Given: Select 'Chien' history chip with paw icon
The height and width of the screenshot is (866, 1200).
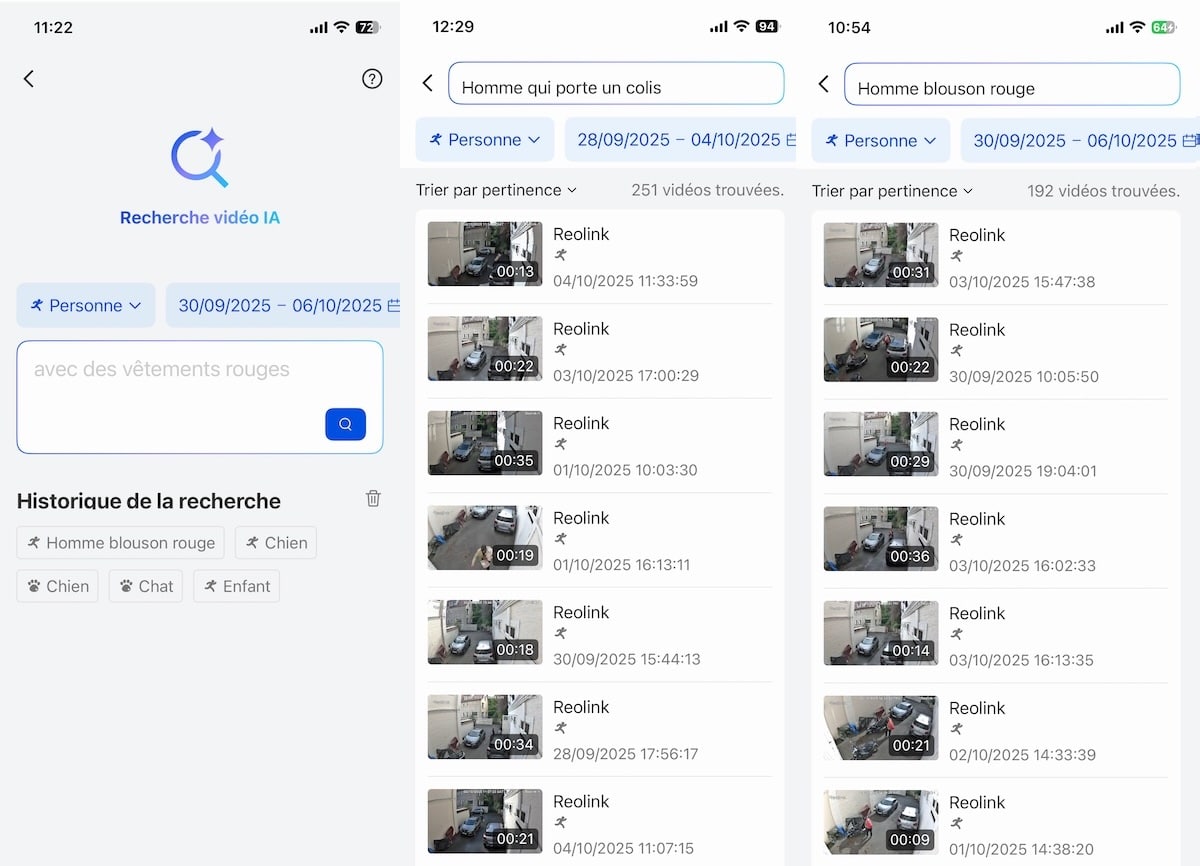Looking at the screenshot, I should coord(57,586).
